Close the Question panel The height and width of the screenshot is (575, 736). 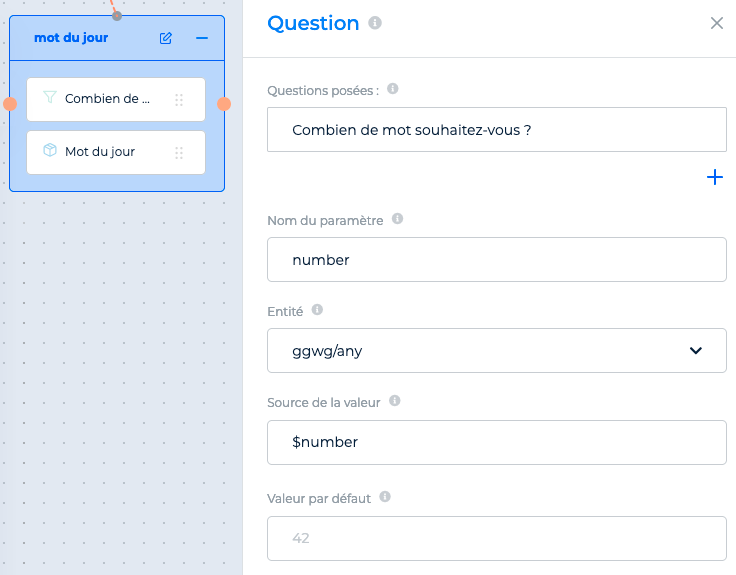[x=716, y=23]
